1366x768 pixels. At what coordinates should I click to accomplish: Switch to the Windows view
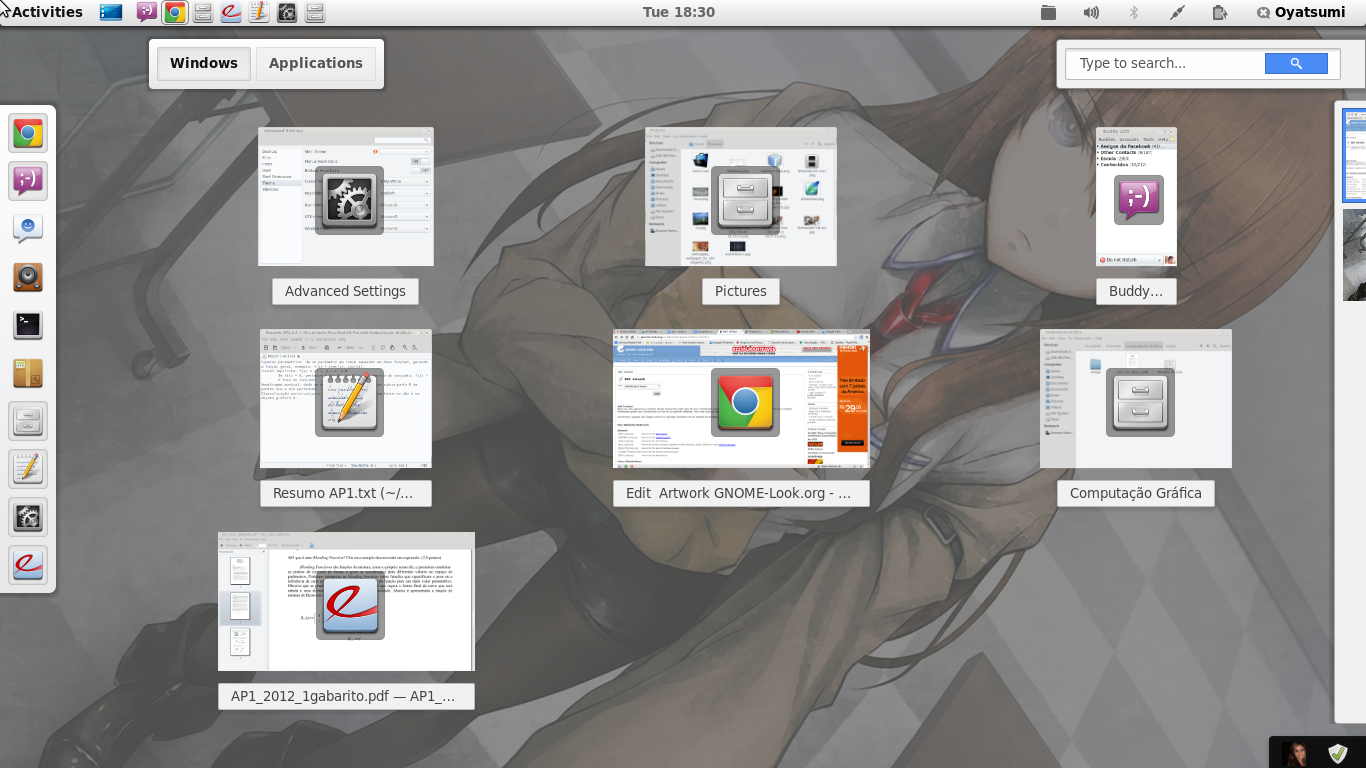pos(203,63)
